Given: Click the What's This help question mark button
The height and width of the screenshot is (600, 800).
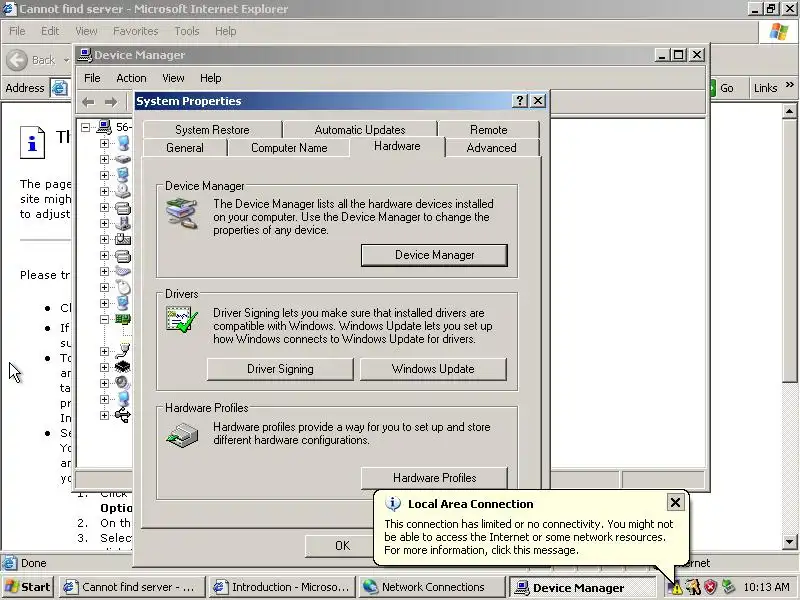Looking at the screenshot, I should 519,101.
